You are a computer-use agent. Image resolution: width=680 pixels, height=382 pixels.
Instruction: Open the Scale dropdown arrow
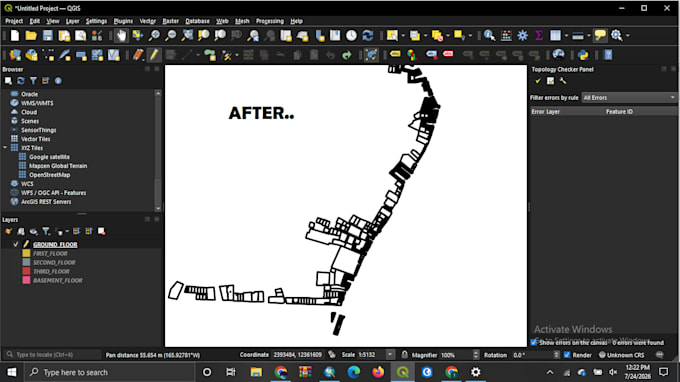[x=390, y=355]
